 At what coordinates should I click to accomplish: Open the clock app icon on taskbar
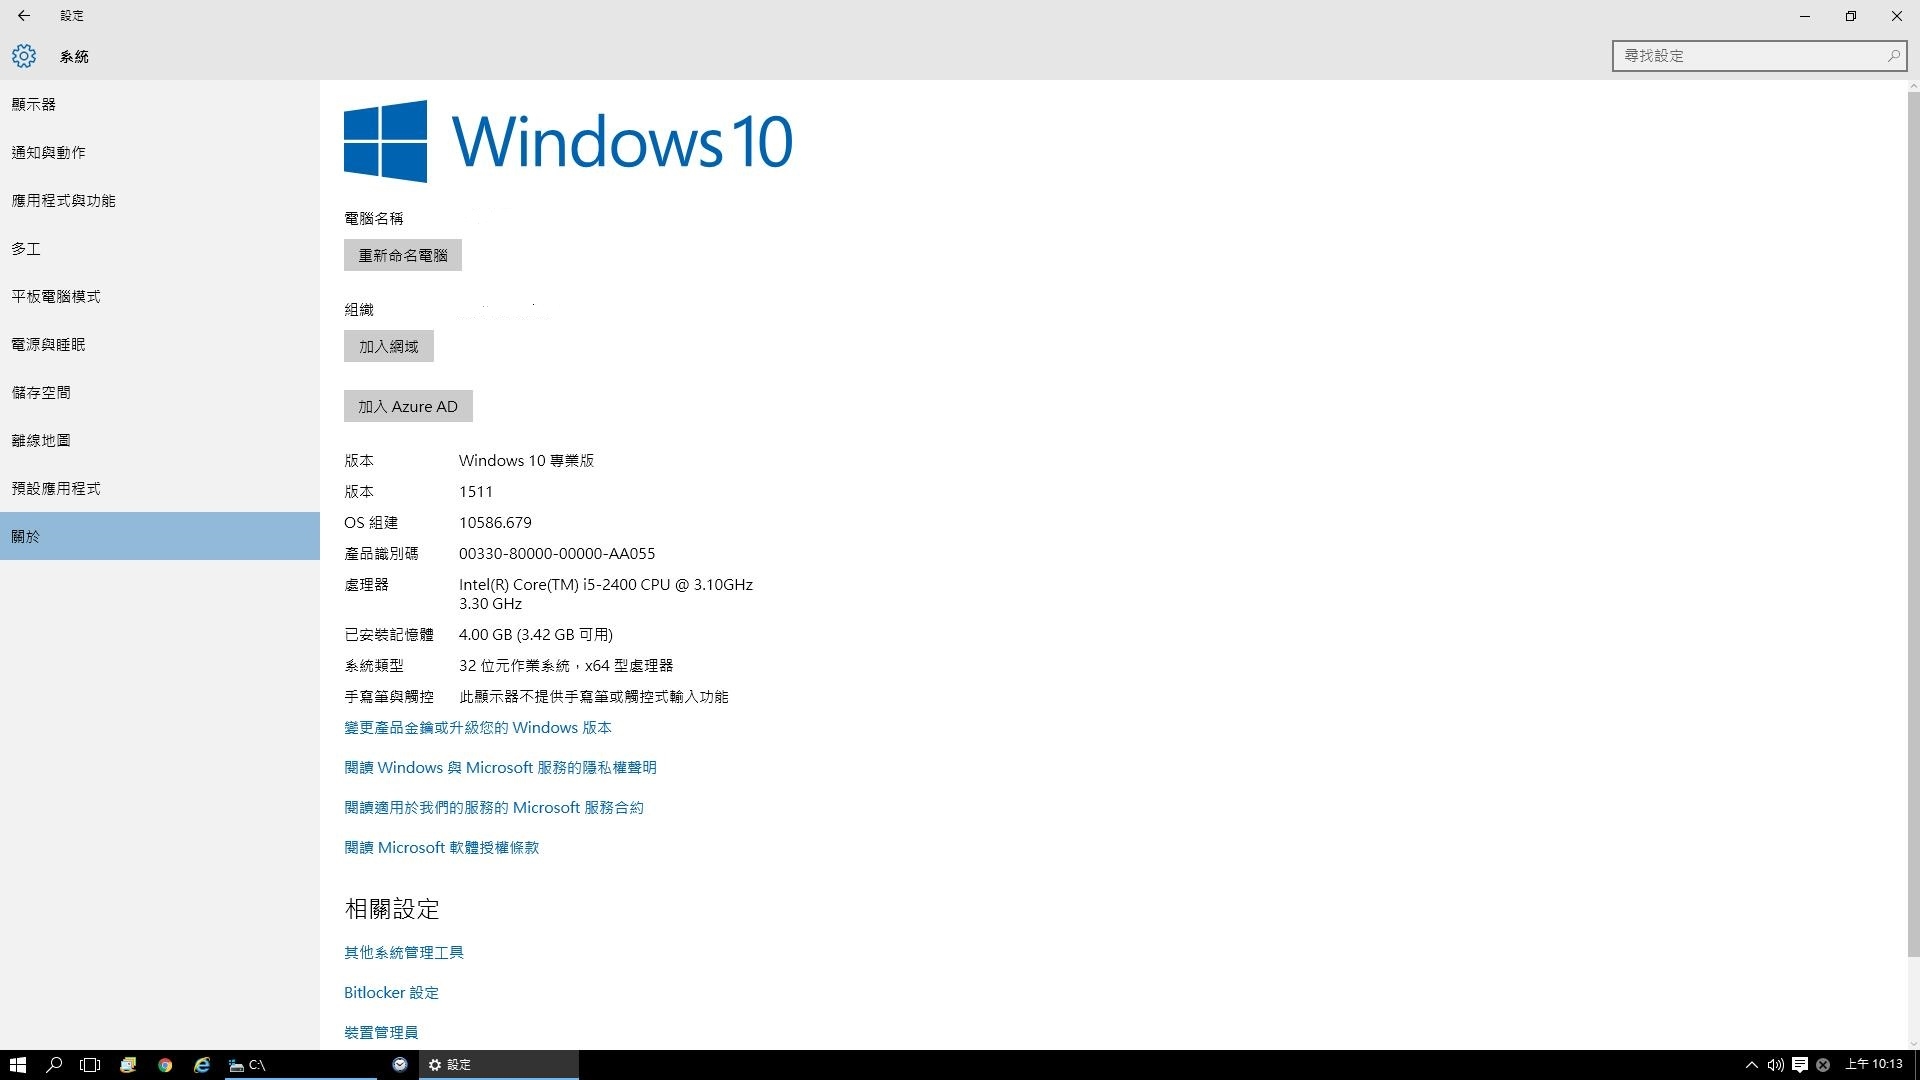click(x=399, y=1065)
